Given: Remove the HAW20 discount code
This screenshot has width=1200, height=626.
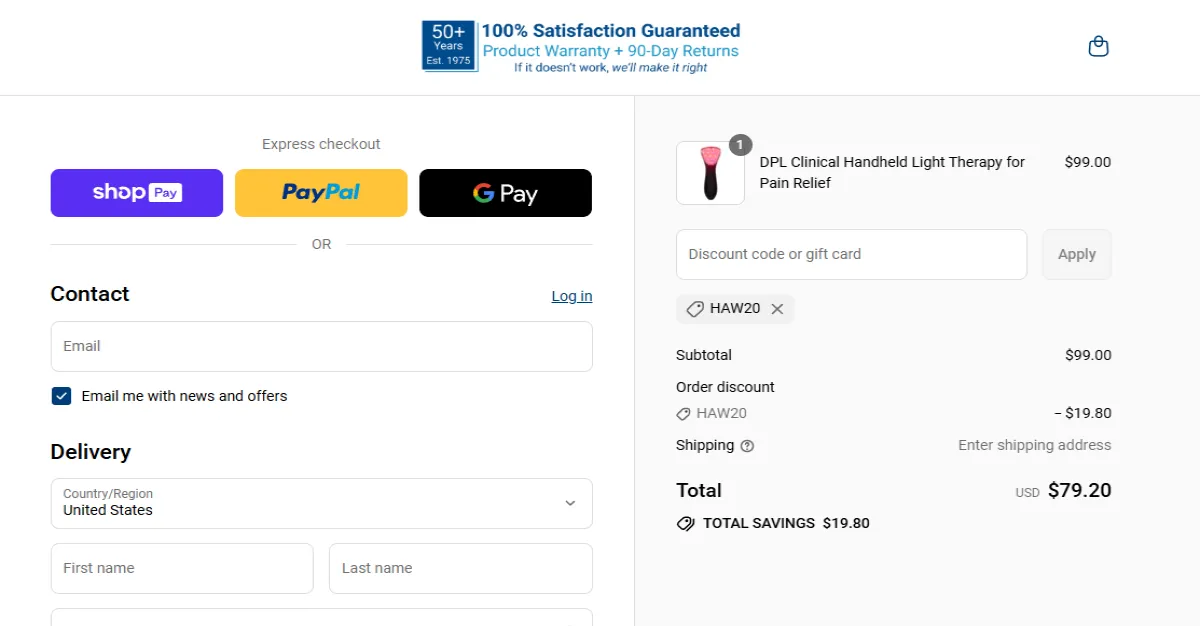Looking at the screenshot, I should coord(777,308).
